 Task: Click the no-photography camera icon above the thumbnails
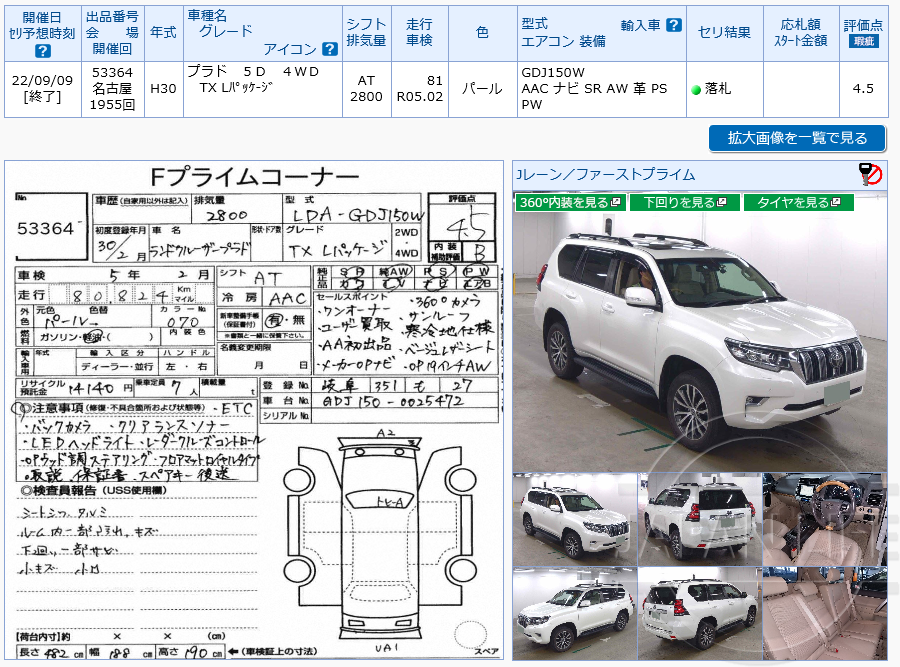(871, 174)
